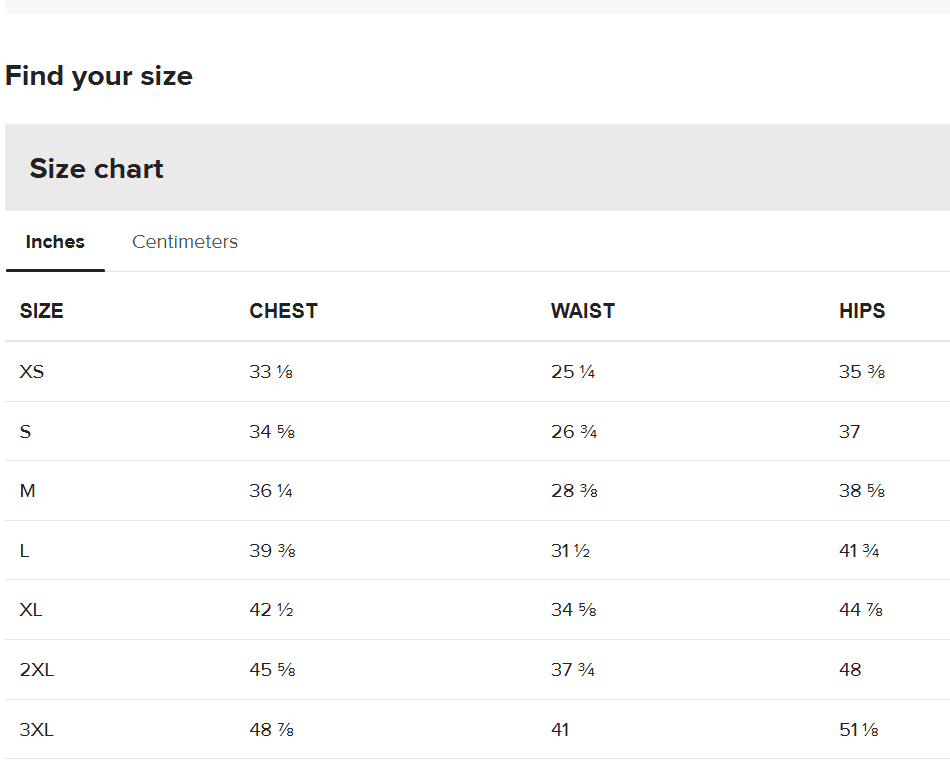950x777 pixels.
Task: Click the XS waist value 25 ¼
Action: [x=573, y=372]
